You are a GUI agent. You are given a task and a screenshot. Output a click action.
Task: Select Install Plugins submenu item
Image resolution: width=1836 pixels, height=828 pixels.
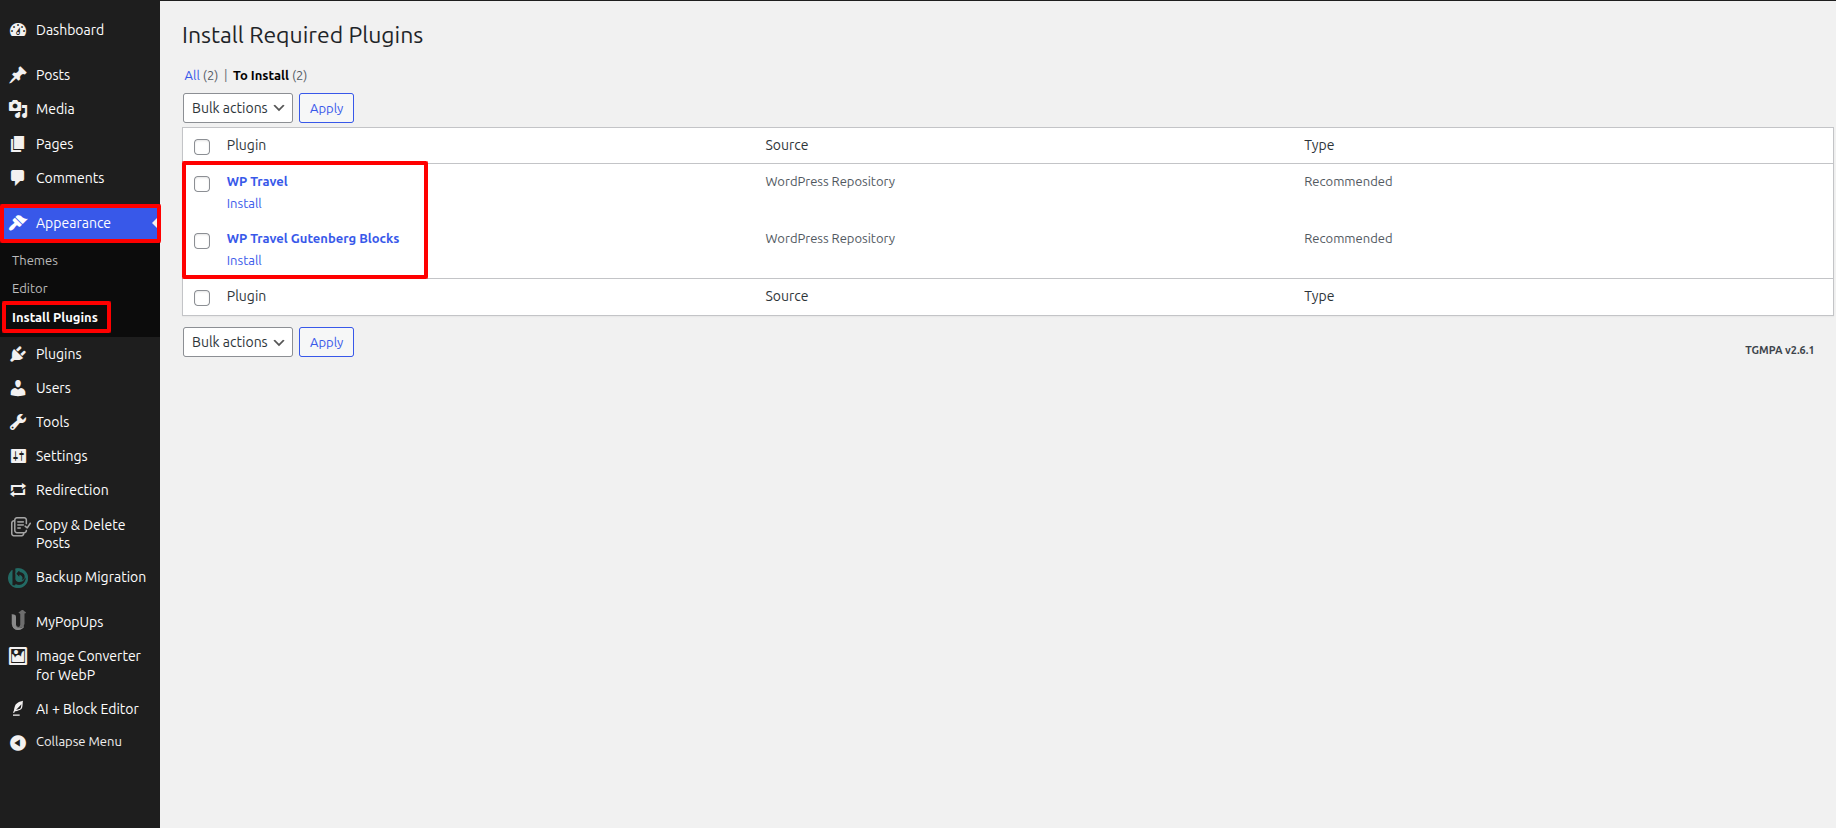55,317
